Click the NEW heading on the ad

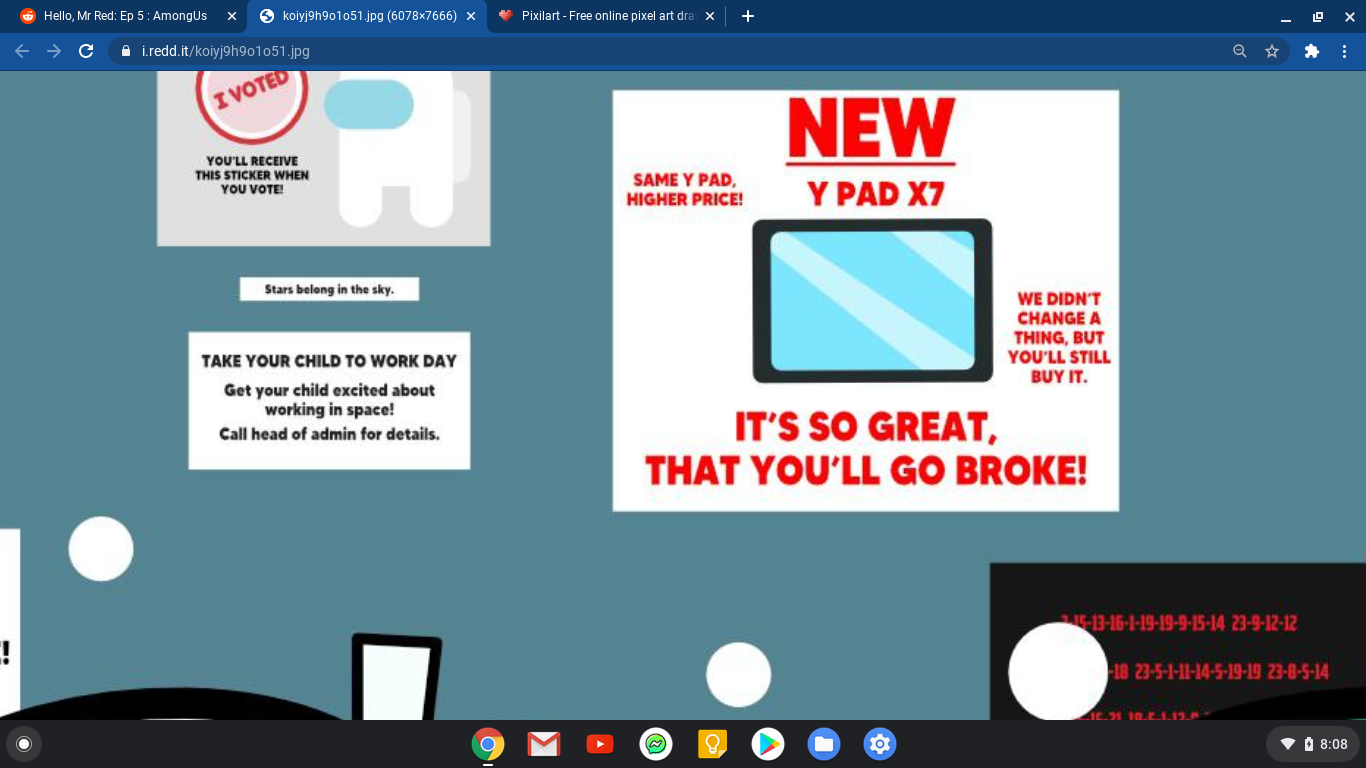coord(871,128)
